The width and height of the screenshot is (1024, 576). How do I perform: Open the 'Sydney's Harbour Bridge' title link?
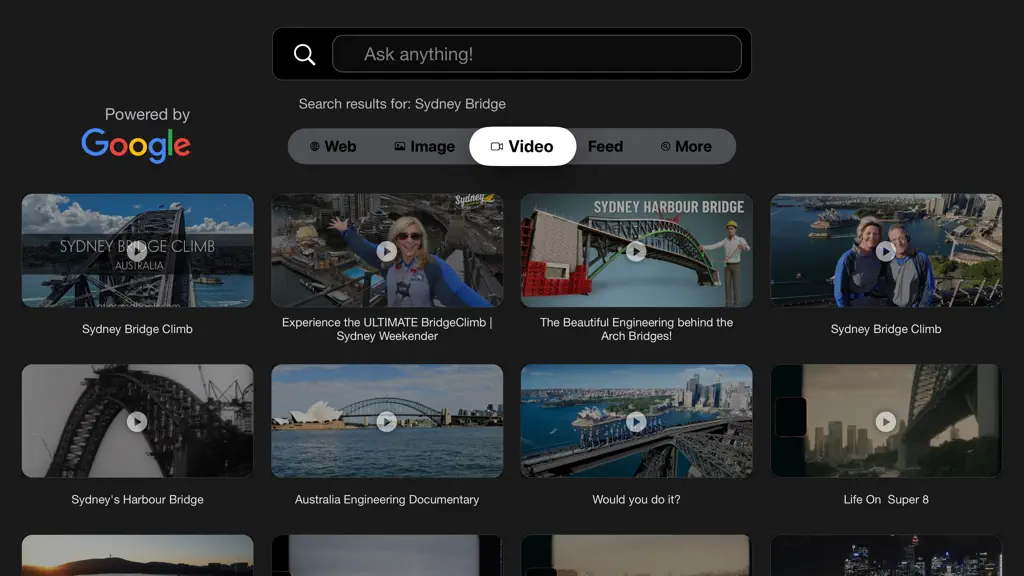(137, 500)
